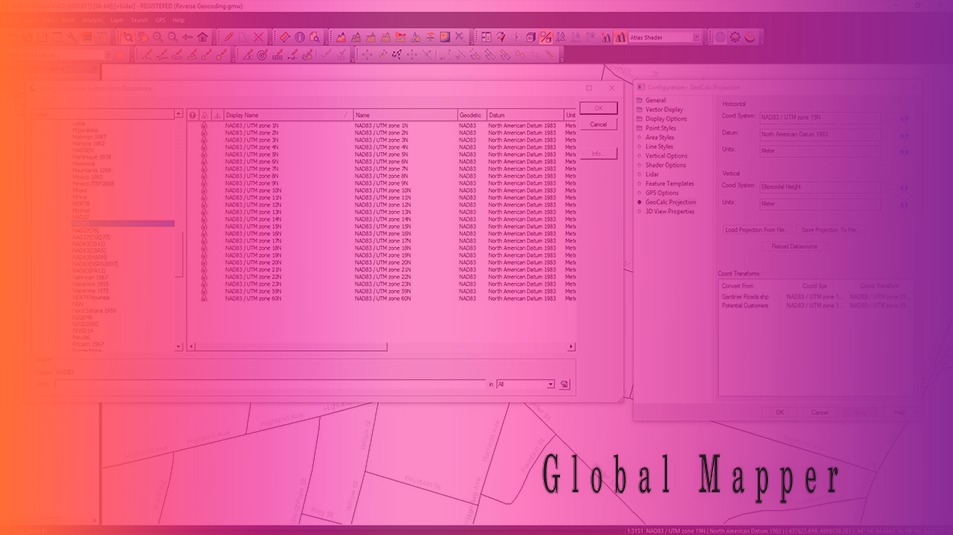Select the 'NAD83 / UTM zone 10N' display name row

(253, 190)
